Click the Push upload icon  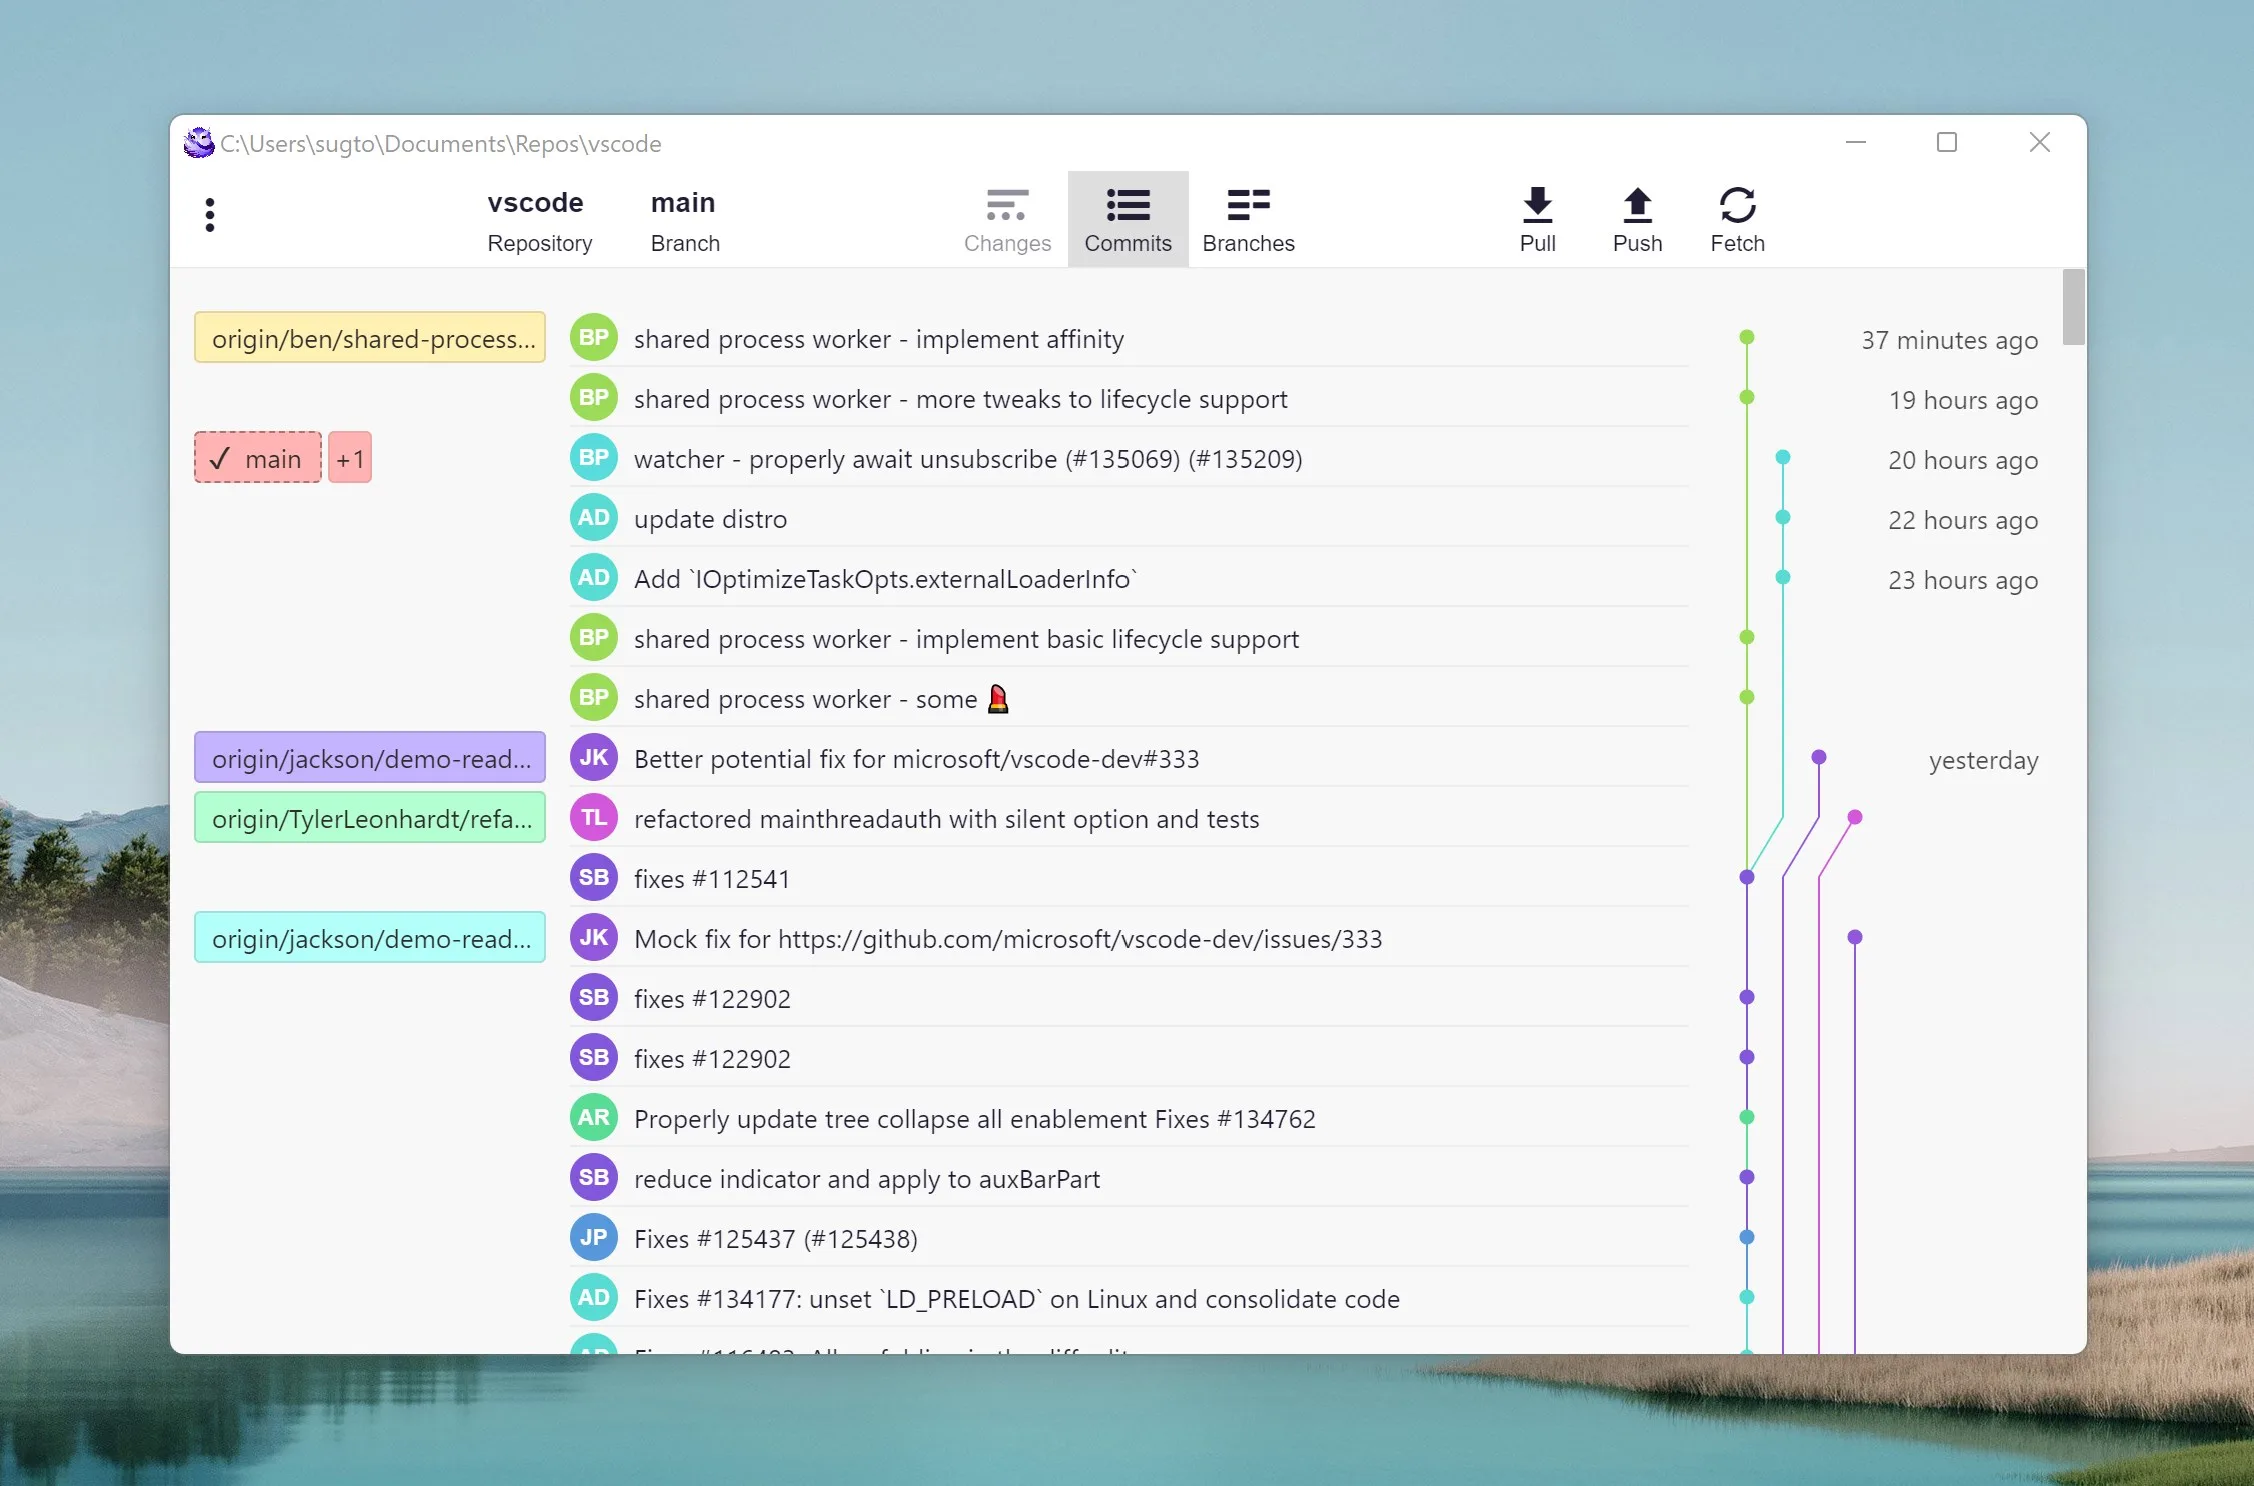pos(1637,205)
